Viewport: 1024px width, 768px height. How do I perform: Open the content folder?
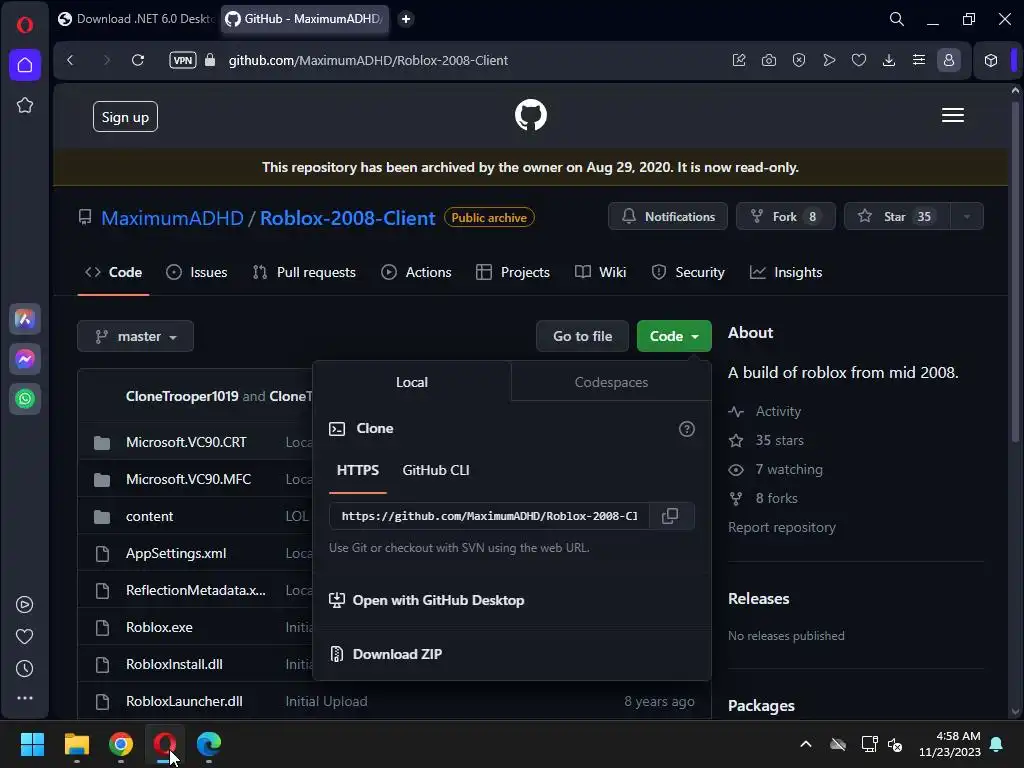[x=150, y=516]
